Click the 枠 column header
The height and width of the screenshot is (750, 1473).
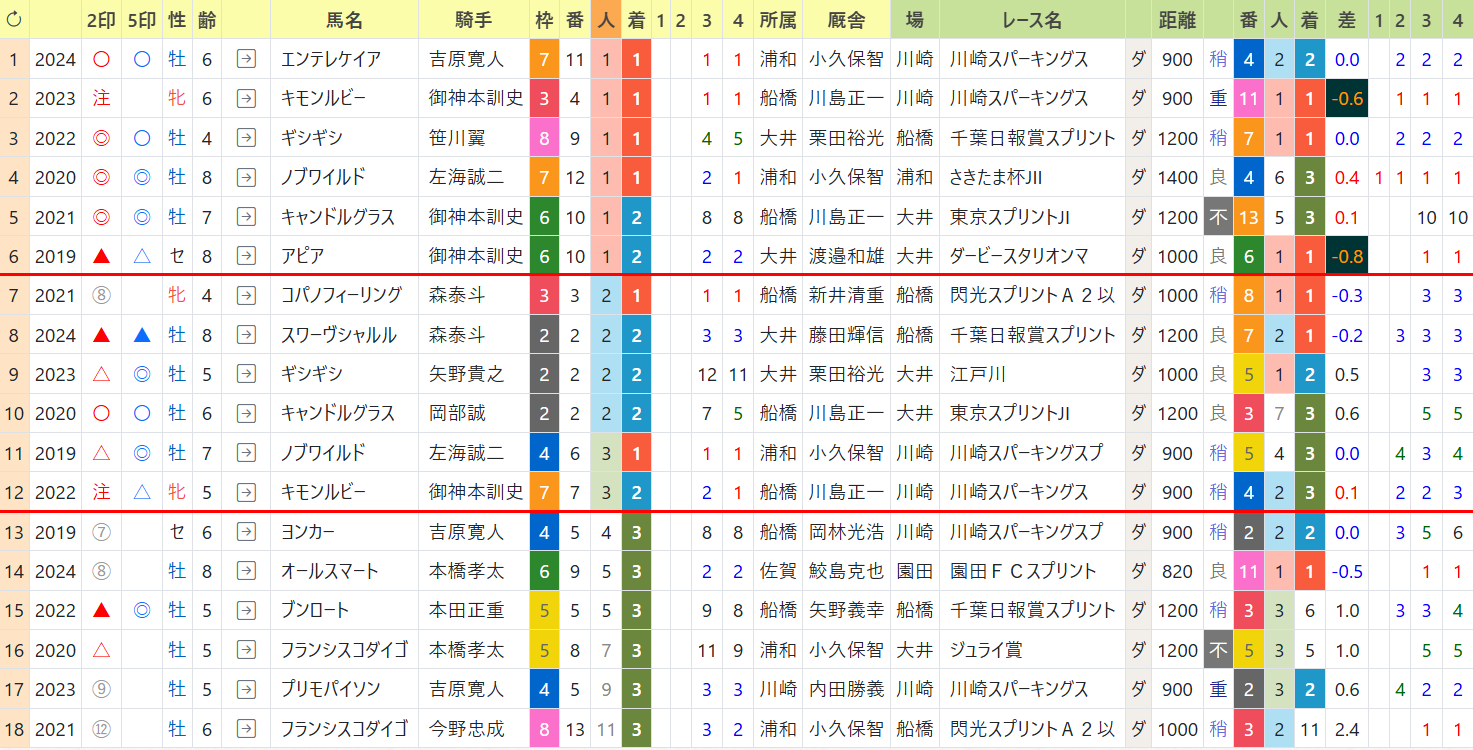[544, 19]
